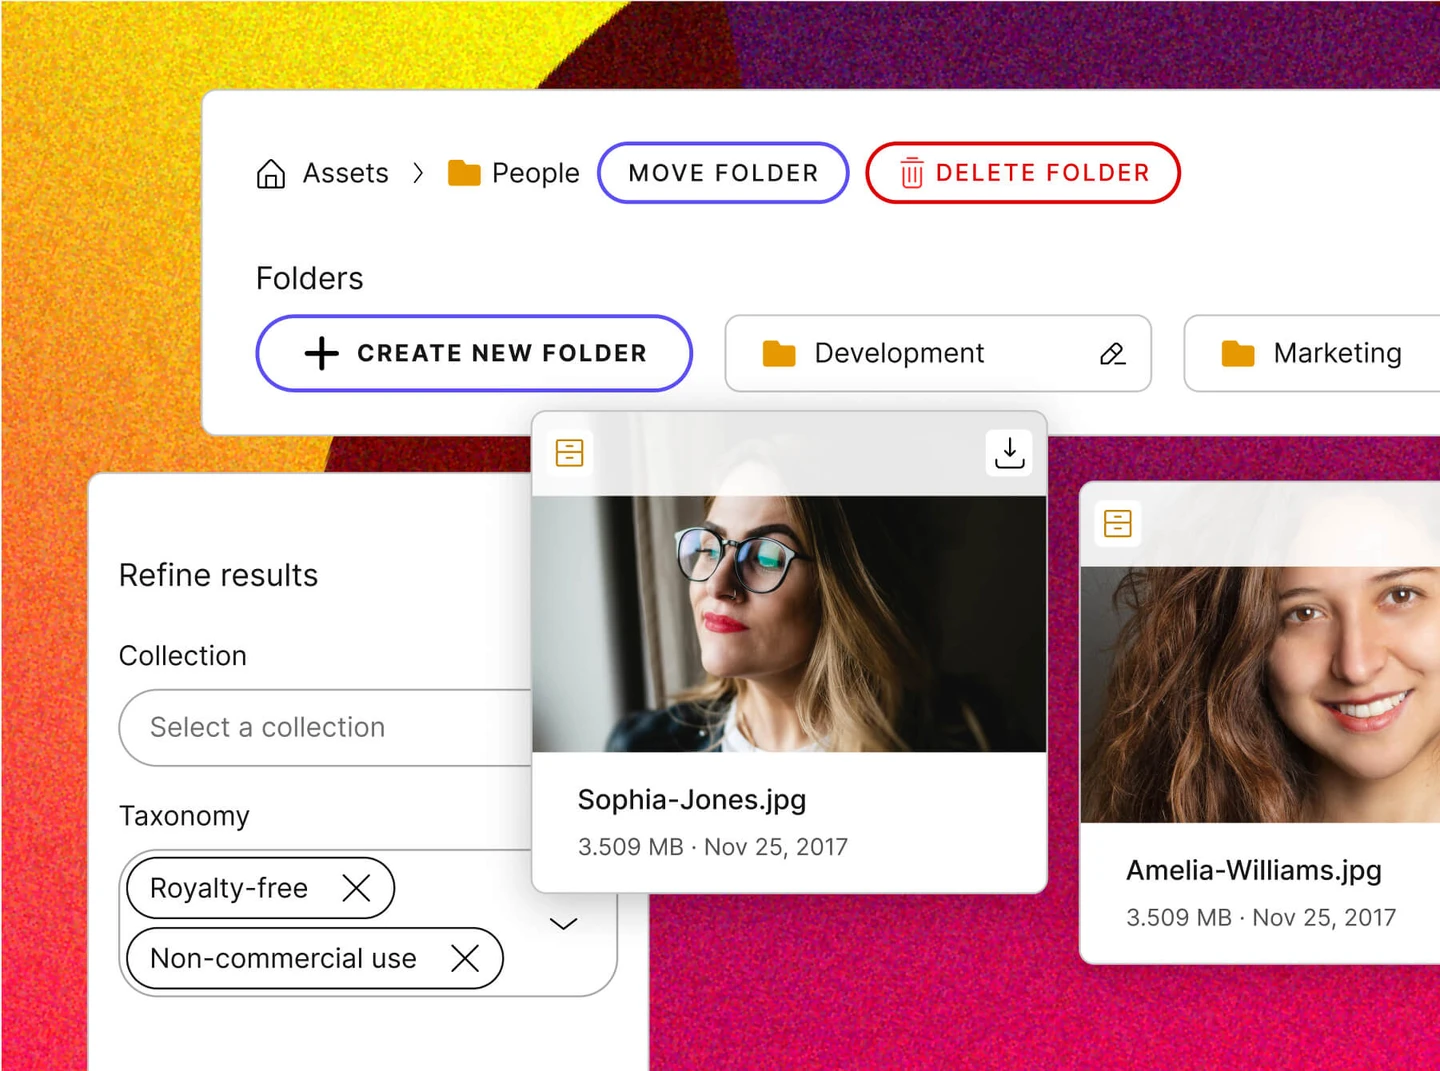Click the People folder icon in breadcrumb
The width and height of the screenshot is (1440, 1071).
coord(464,173)
